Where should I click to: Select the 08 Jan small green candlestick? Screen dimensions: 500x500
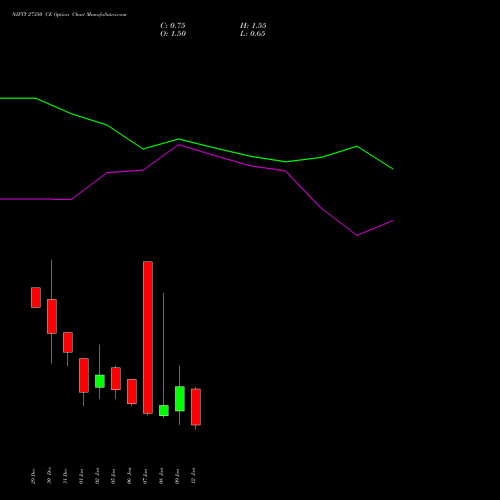pos(164,410)
